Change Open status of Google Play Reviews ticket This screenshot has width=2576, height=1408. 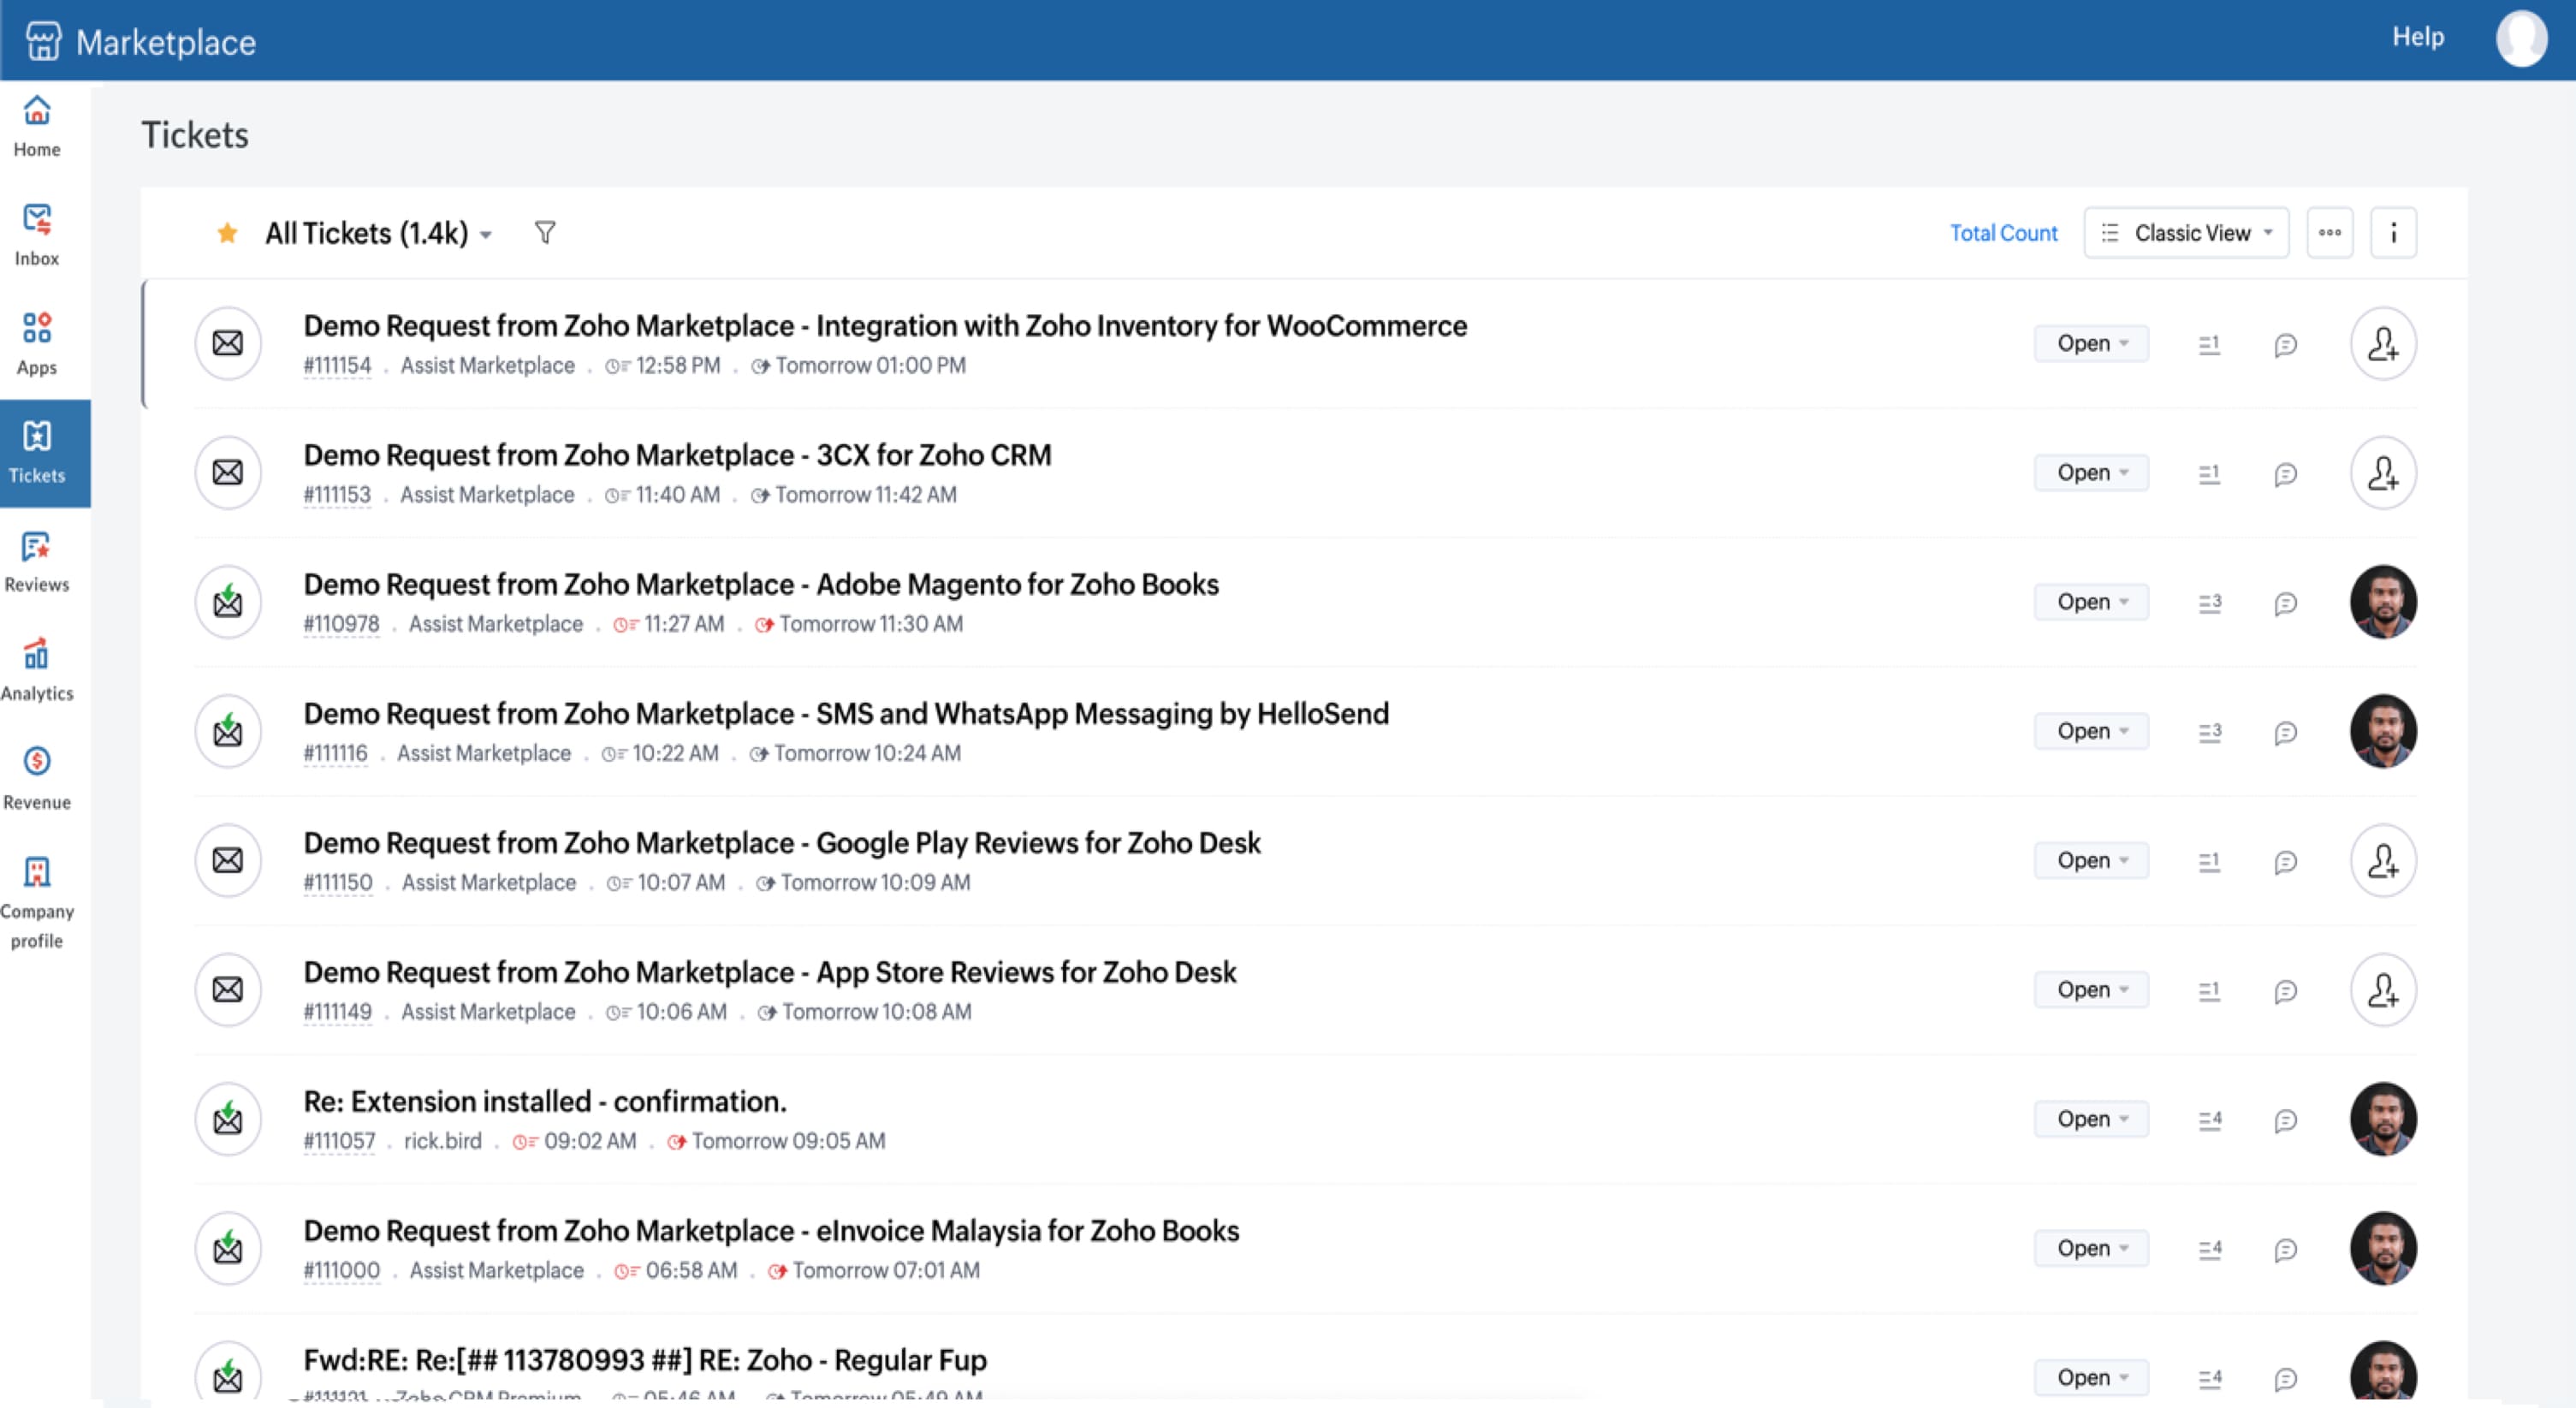(2091, 860)
